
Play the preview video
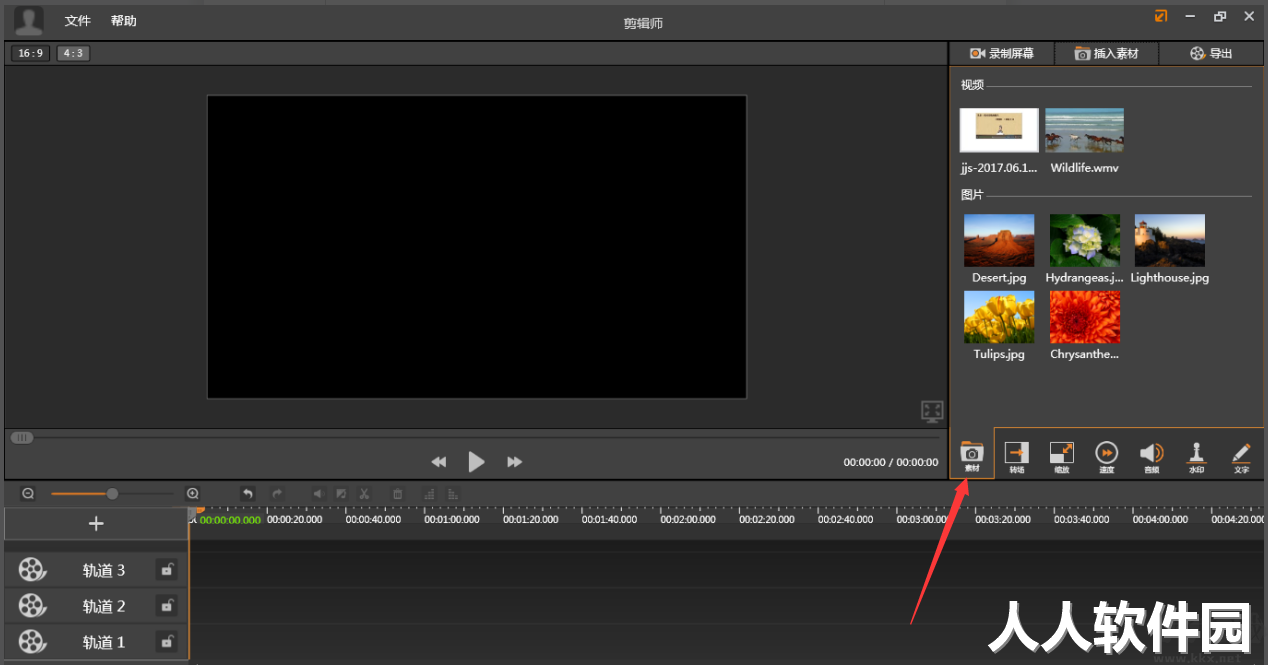click(x=476, y=461)
